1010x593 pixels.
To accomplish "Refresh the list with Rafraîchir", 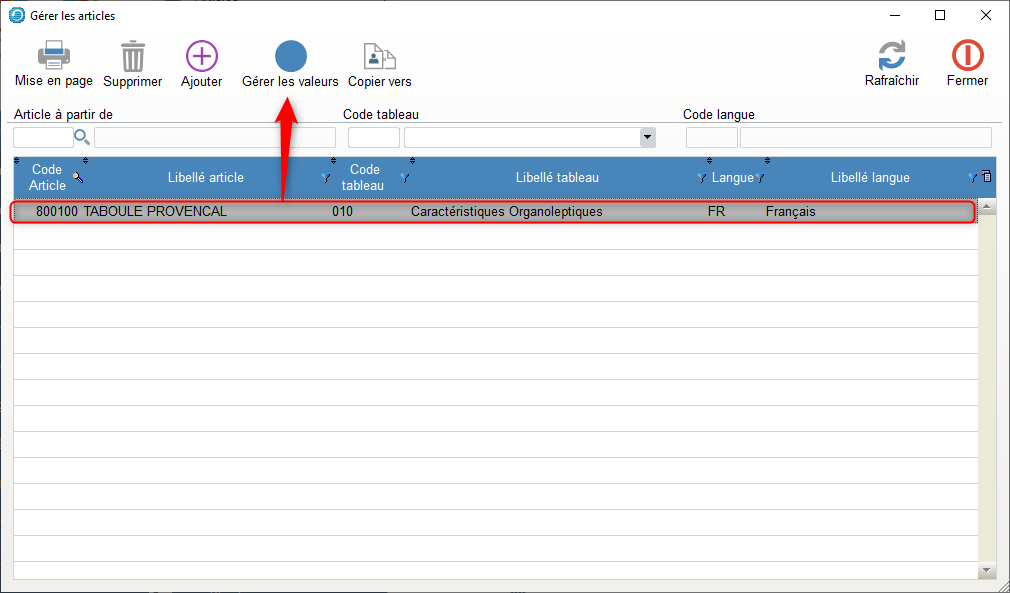I will pos(891,57).
